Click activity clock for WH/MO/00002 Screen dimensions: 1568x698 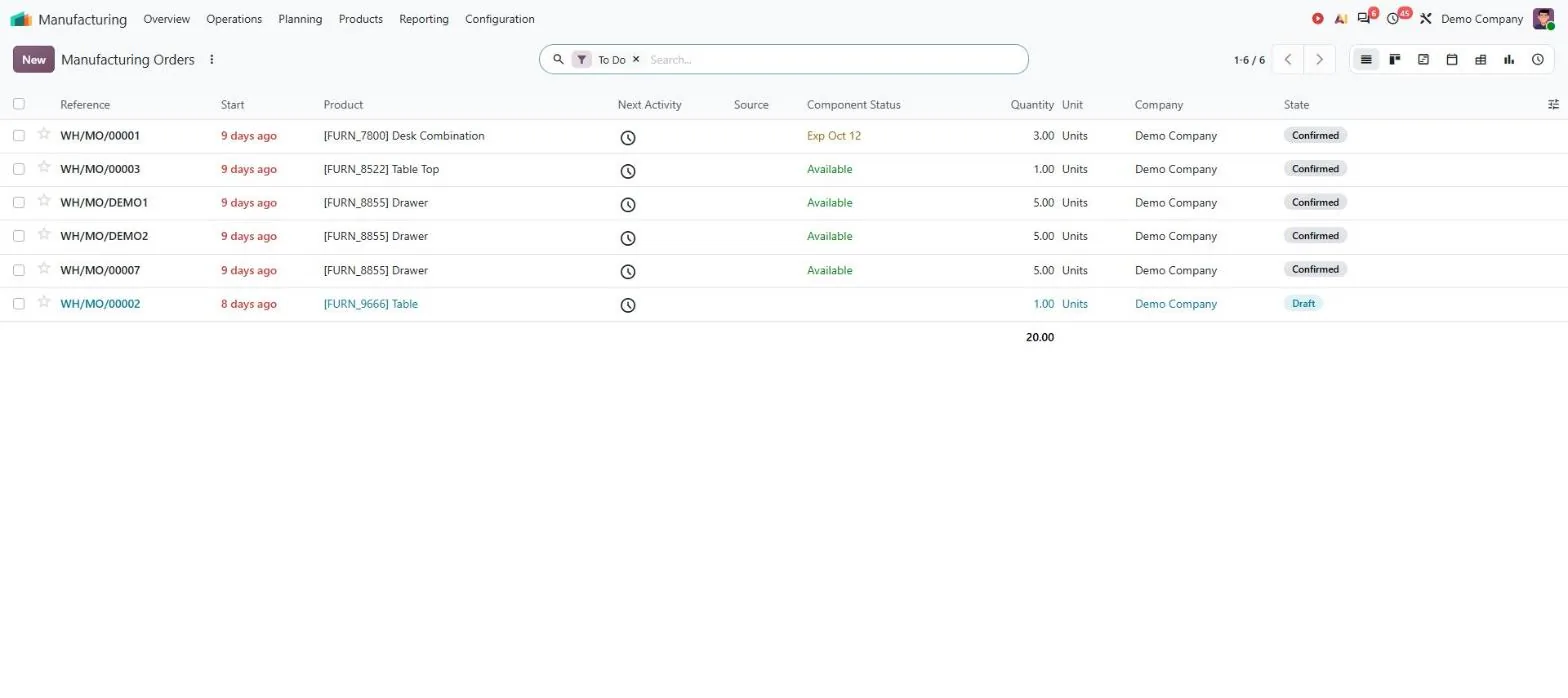[628, 305]
